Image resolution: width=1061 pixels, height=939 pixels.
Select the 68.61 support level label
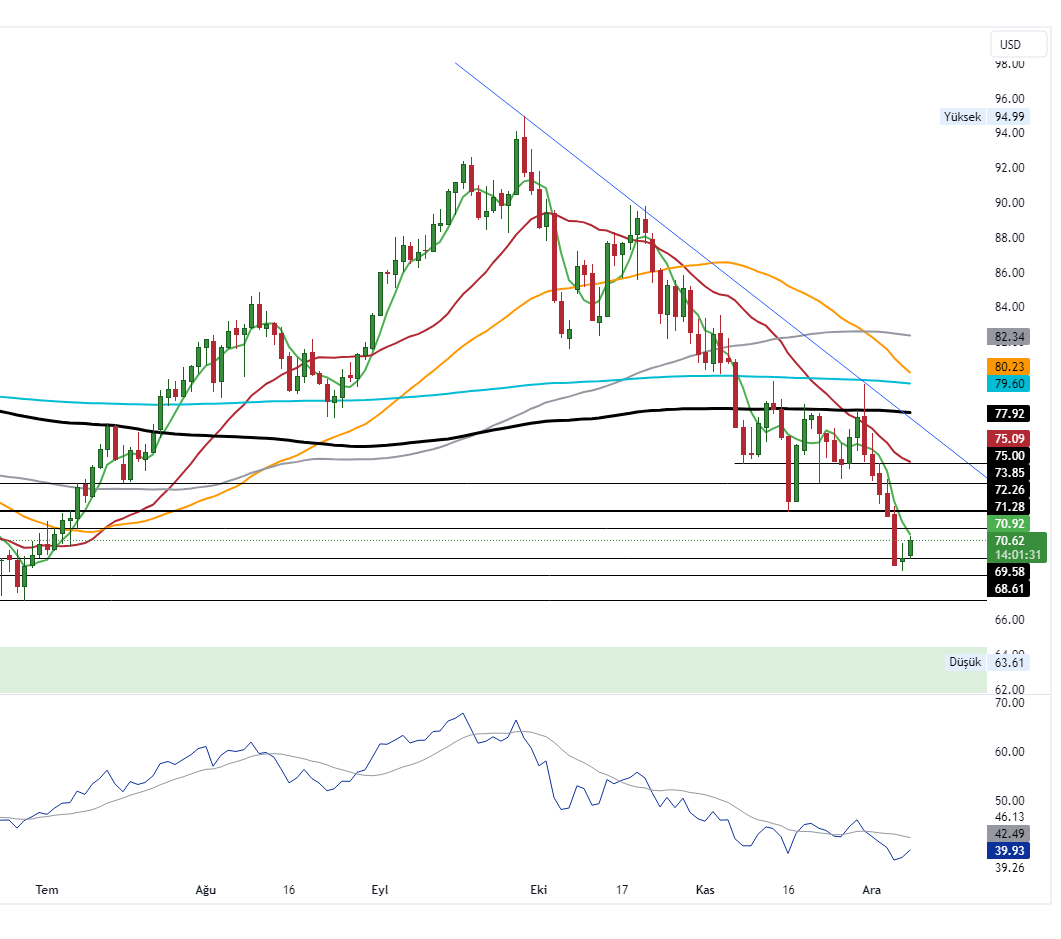1009,589
